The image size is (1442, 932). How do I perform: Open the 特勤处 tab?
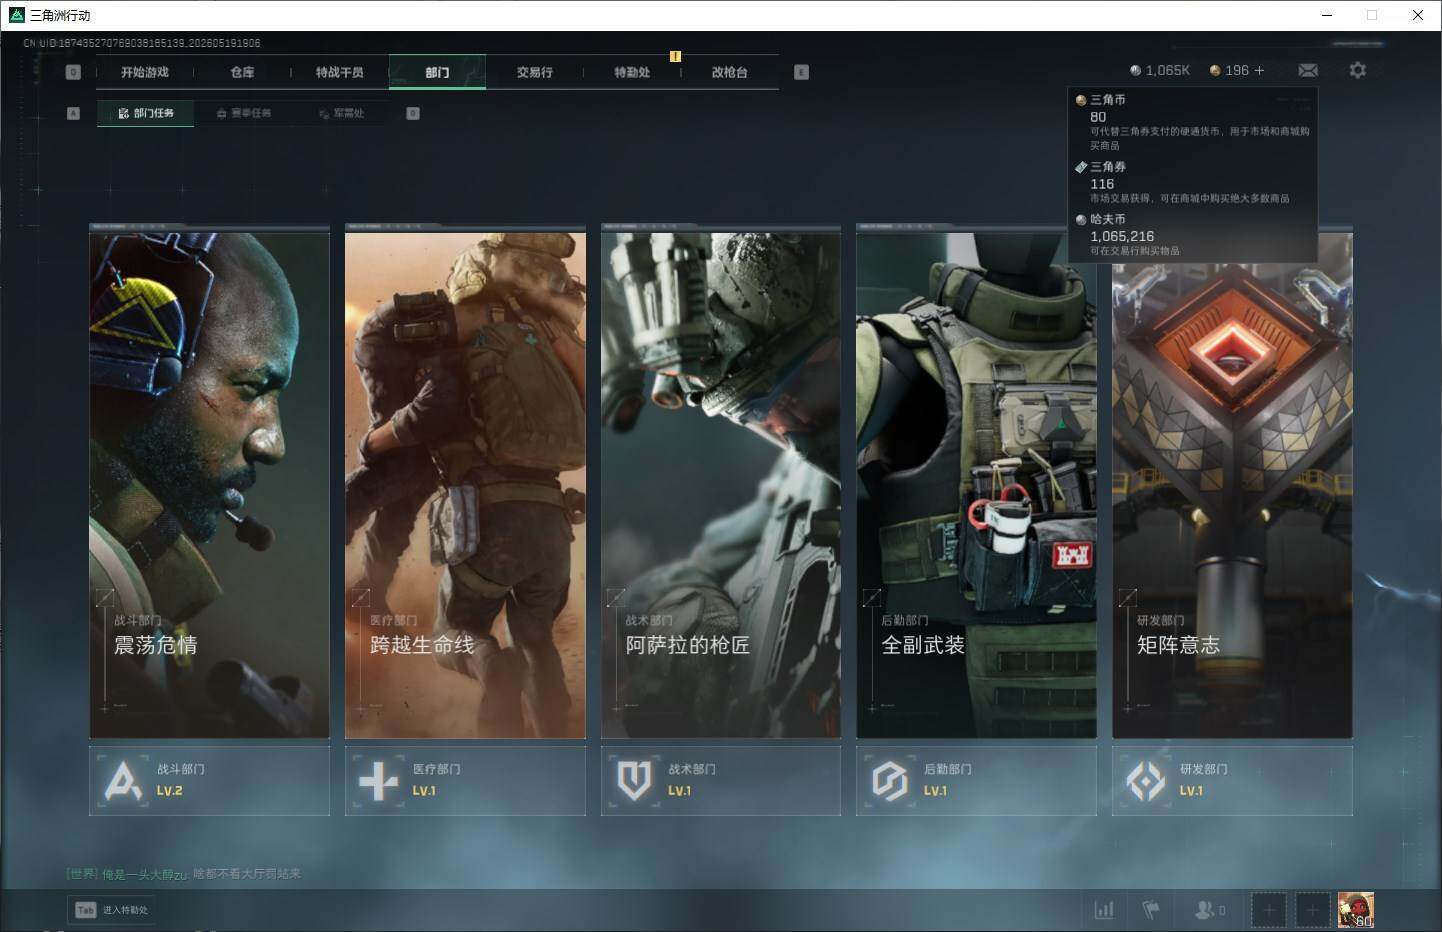click(632, 72)
